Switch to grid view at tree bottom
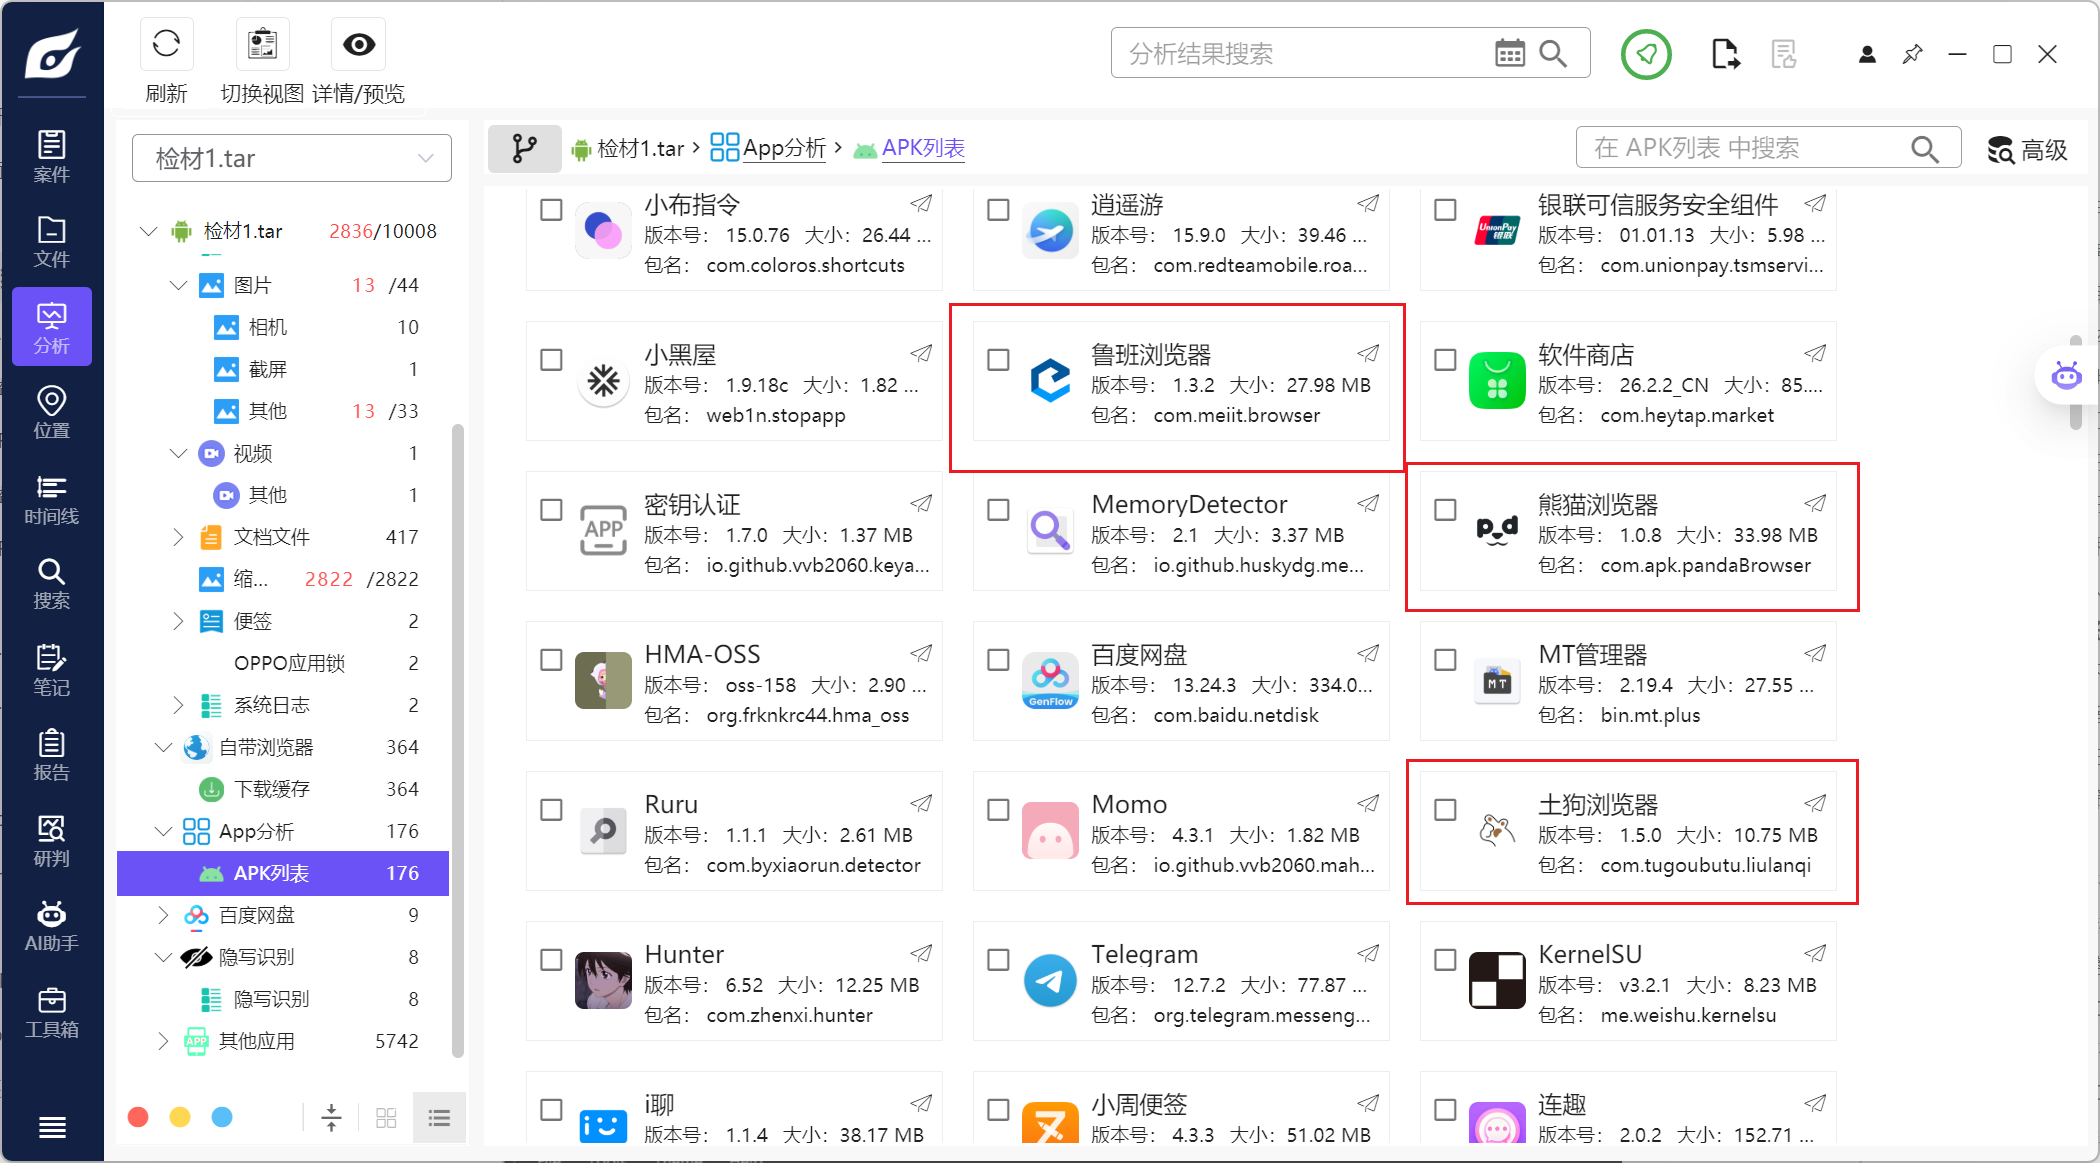The width and height of the screenshot is (2100, 1163). 386,1117
